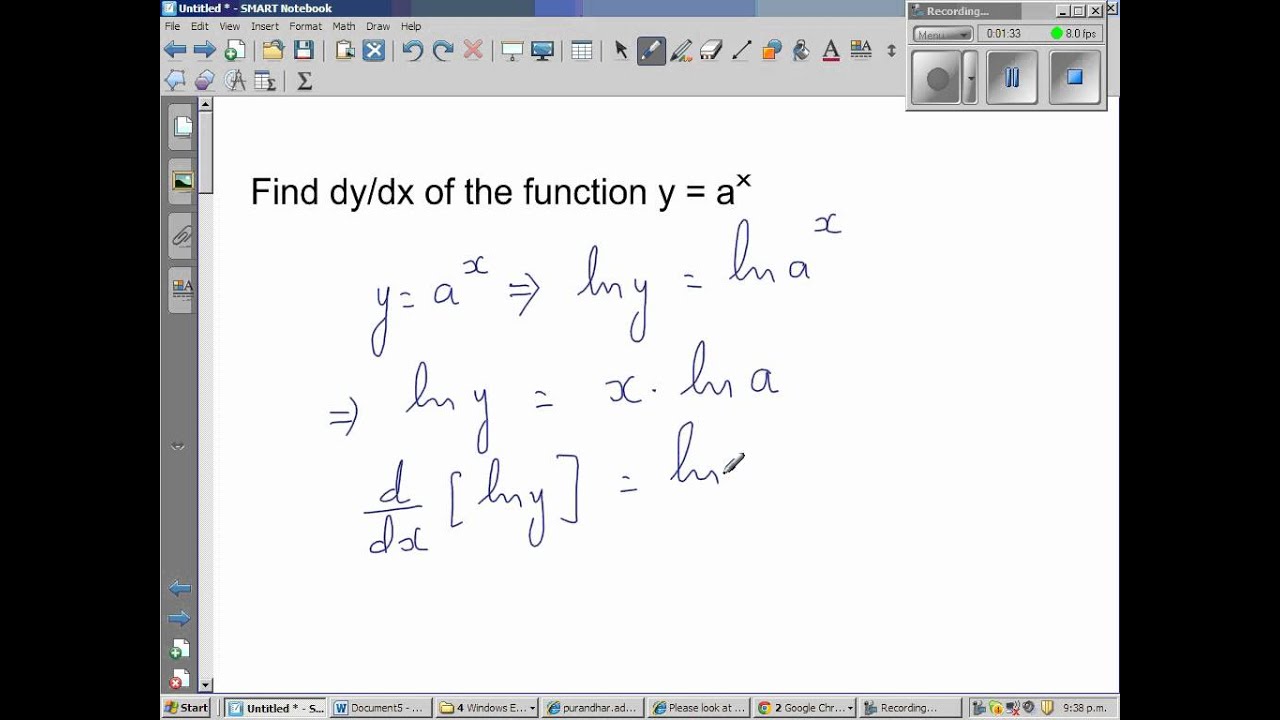Show screen shade projector icon

[512, 50]
